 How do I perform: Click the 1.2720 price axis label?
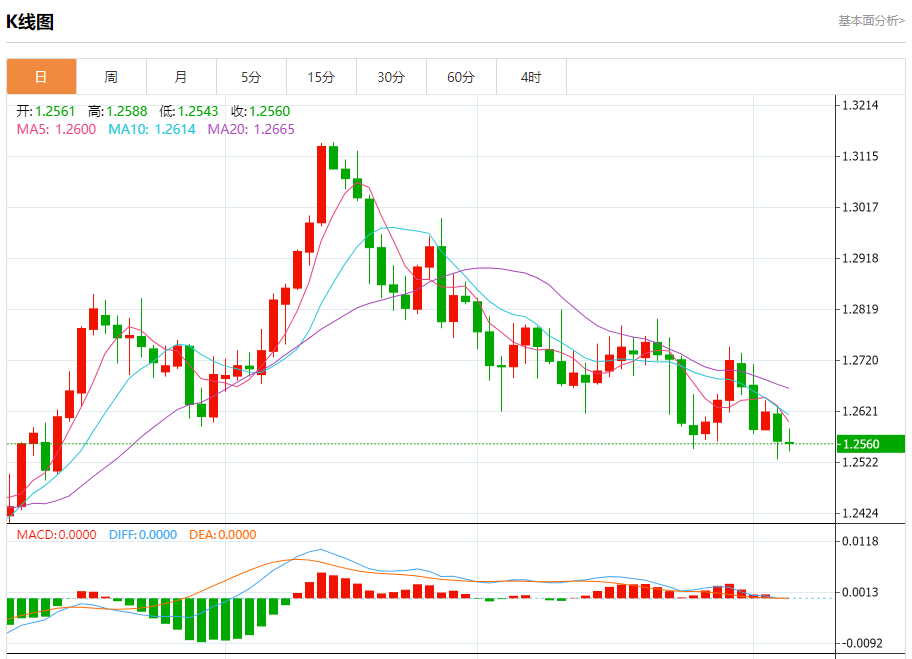pos(860,360)
